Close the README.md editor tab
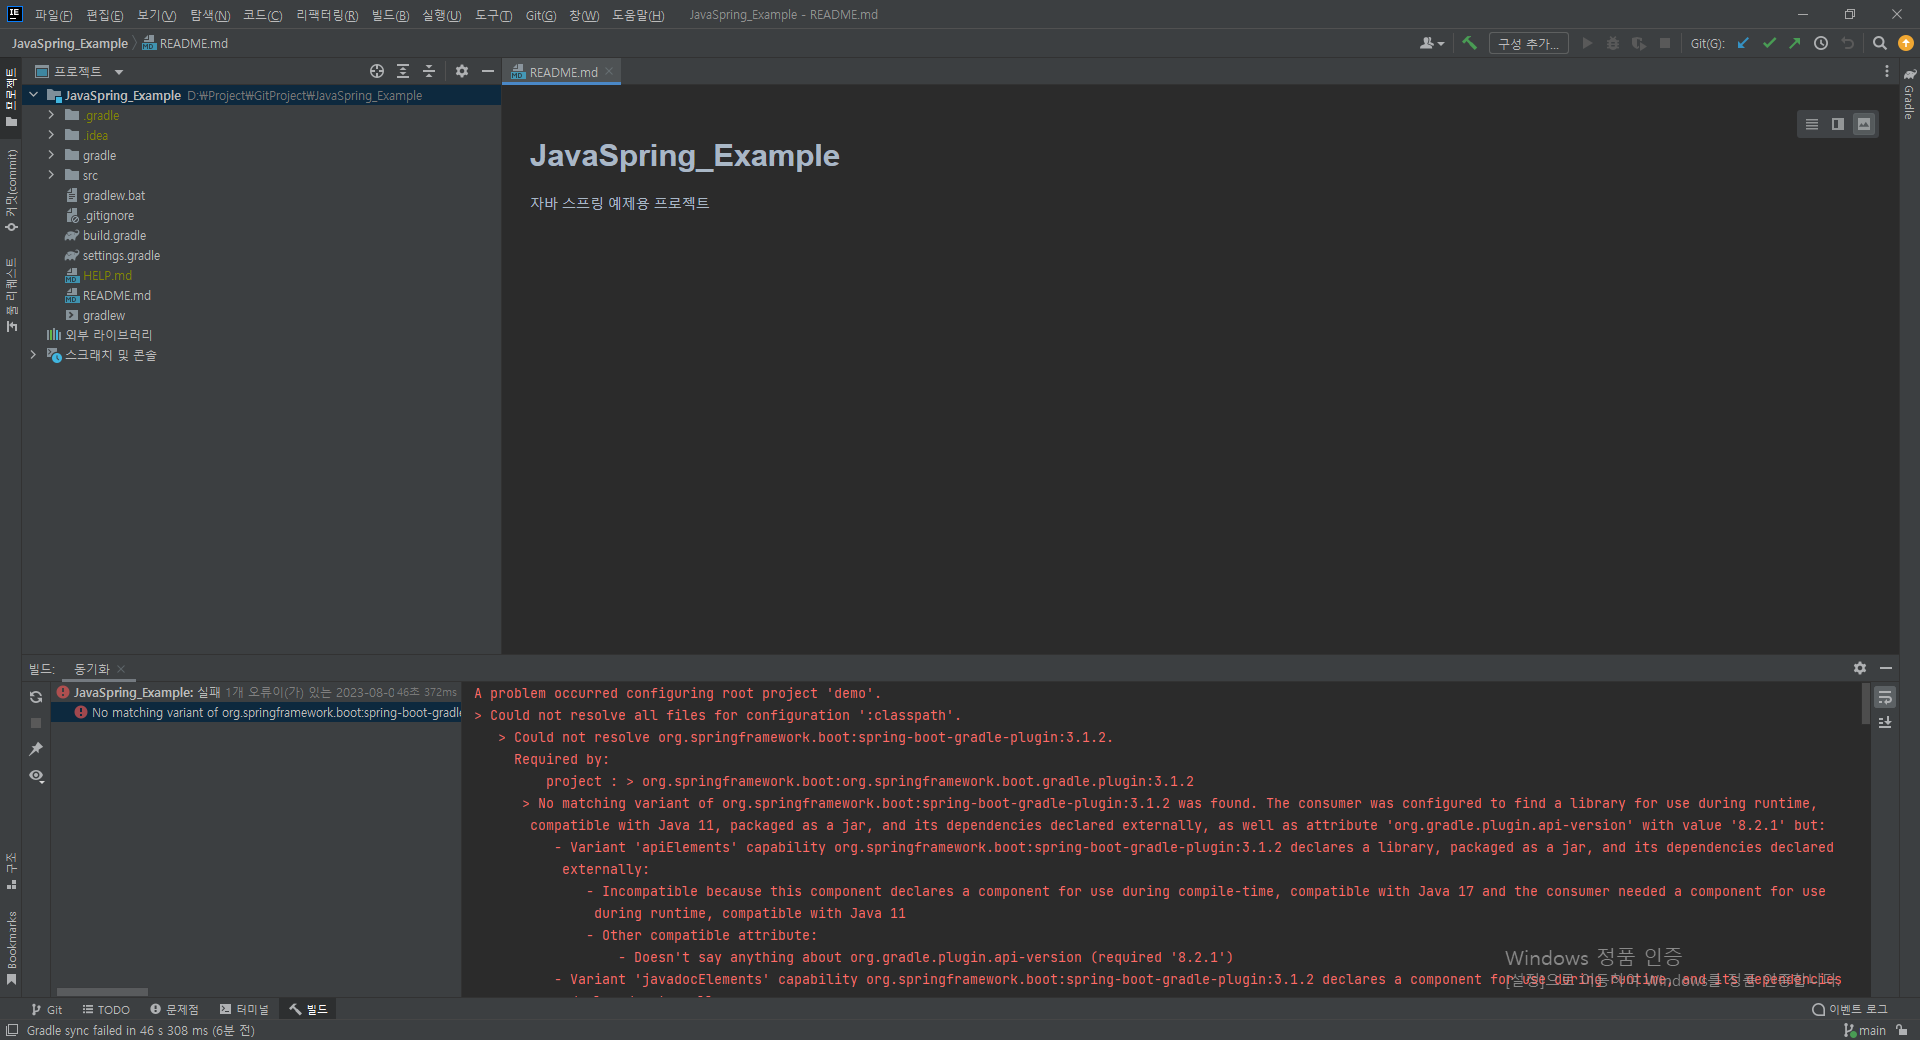This screenshot has height=1040, width=1920. (609, 72)
